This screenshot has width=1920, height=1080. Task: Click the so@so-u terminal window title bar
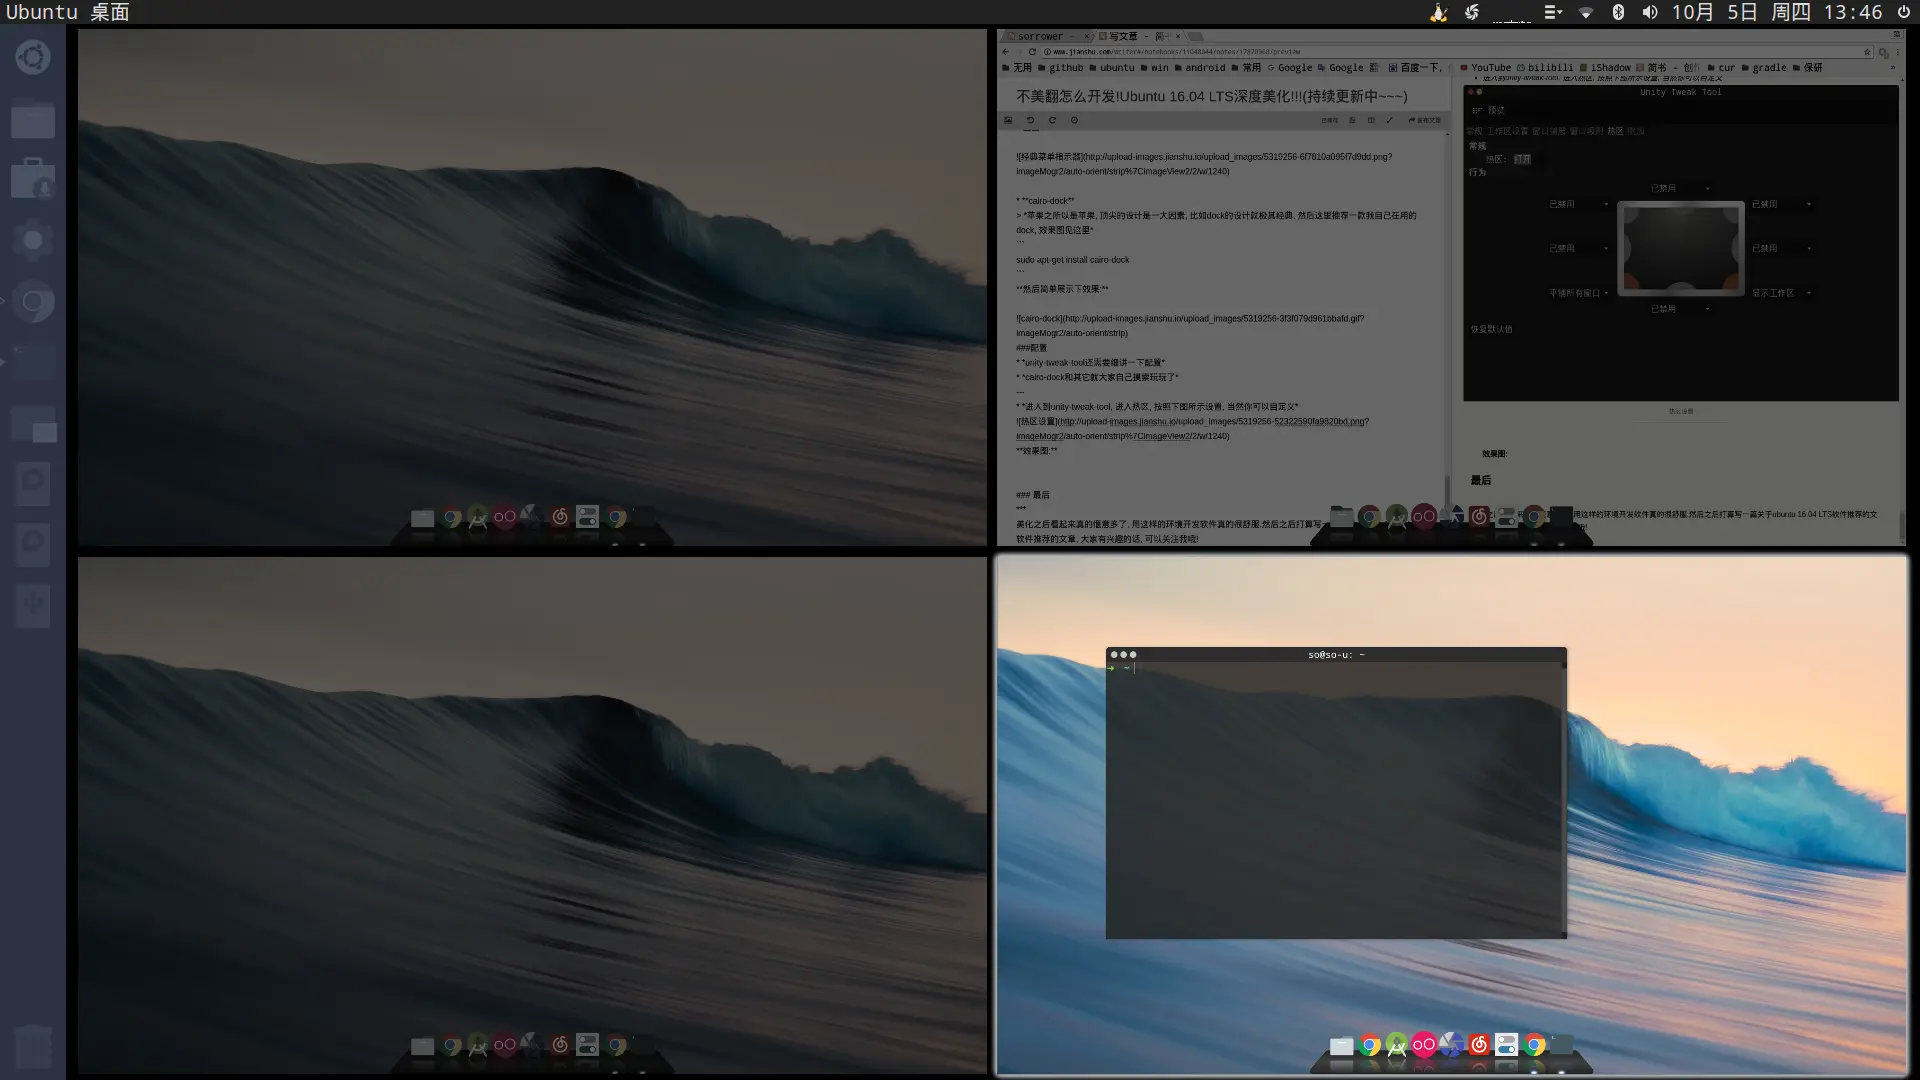[x=1336, y=655]
